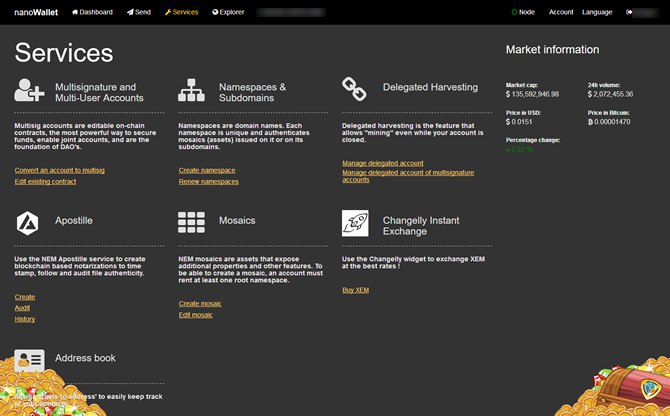This screenshot has height=416, width=670.
Task: Click the Delegated Harvesting heading
Action: point(430,87)
